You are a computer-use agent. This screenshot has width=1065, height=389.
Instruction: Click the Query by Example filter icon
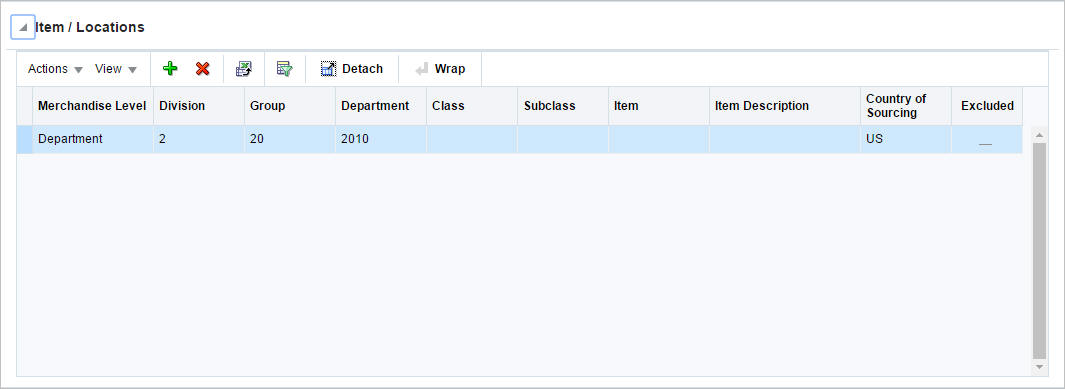click(x=285, y=69)
